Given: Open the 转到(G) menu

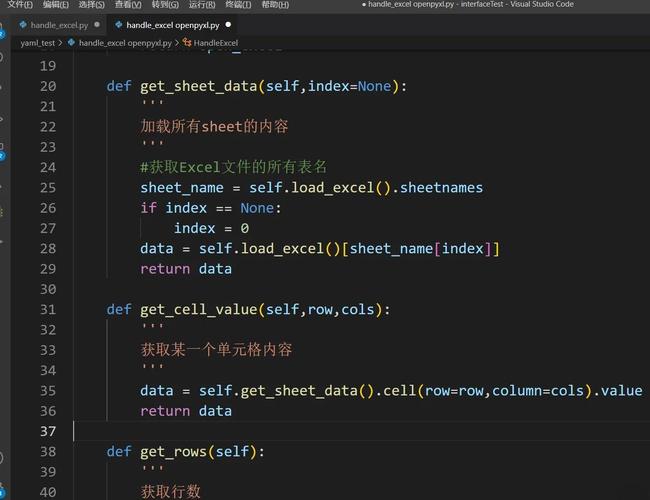Looking at the screenshot, I should (165, 5).
